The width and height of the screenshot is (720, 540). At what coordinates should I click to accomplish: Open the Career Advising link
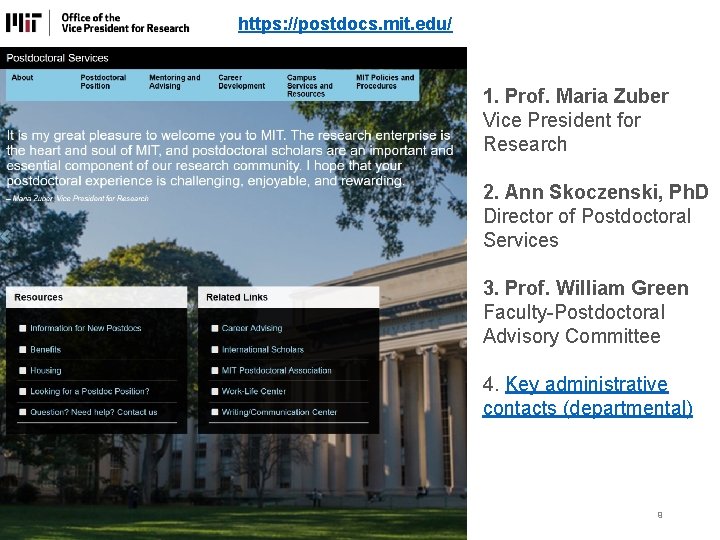coord(252,328)
